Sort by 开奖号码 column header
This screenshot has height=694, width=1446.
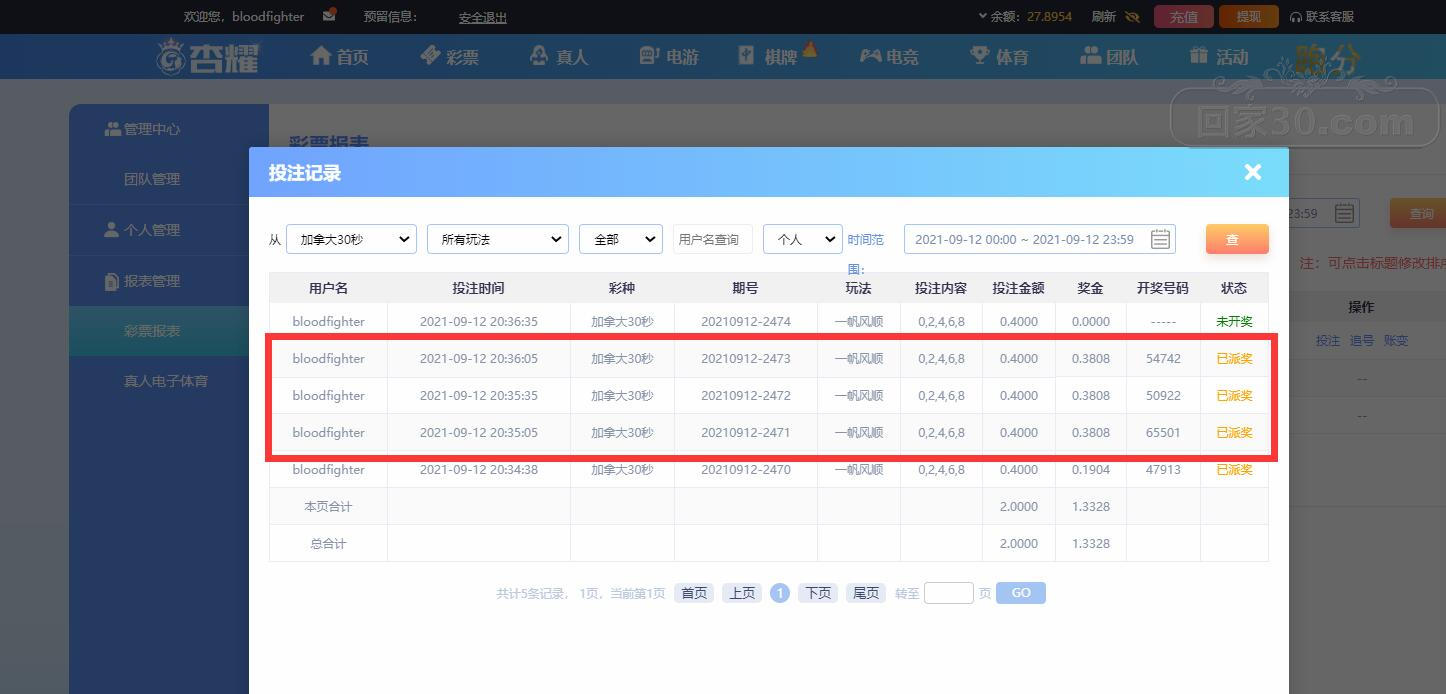pyautogui.click(x=1163, y=288)
